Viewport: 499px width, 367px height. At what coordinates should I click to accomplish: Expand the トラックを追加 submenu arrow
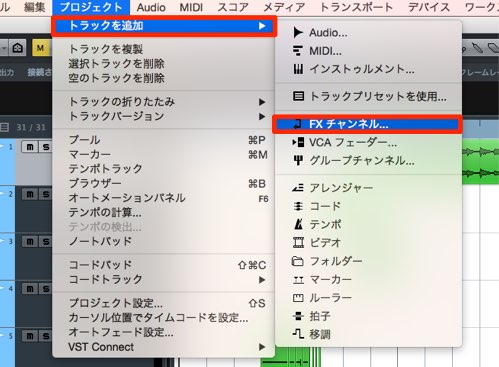pos(262,26)
